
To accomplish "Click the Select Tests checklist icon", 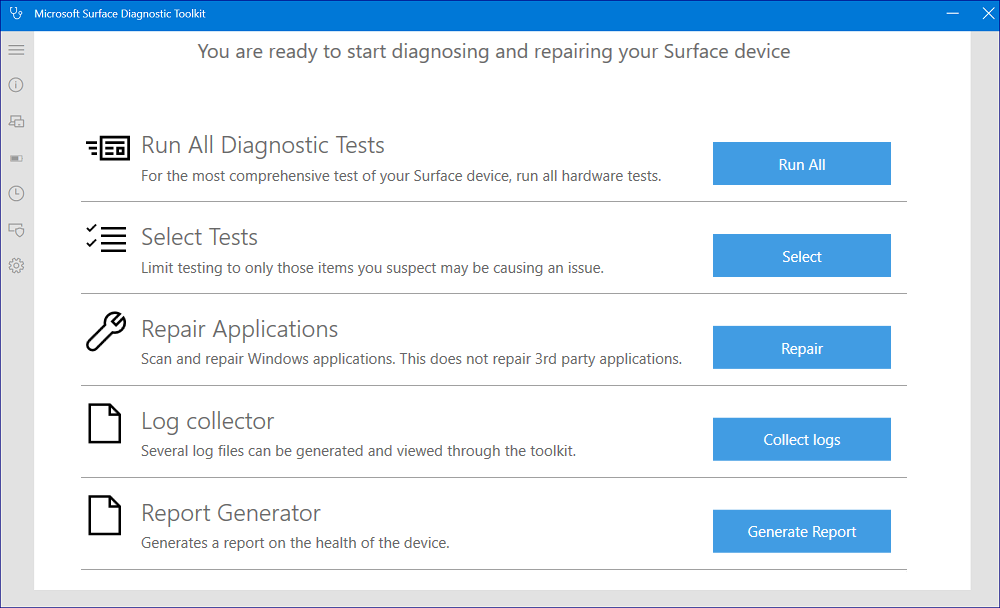I will [x=106, y=238].
